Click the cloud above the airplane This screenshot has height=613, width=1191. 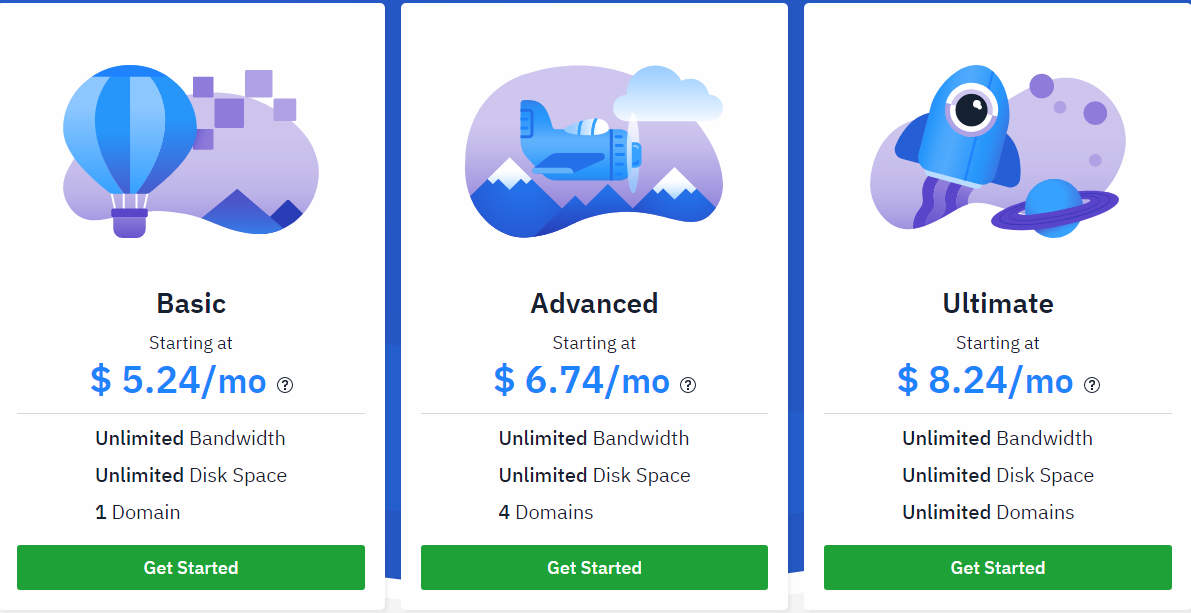(668, 93)
